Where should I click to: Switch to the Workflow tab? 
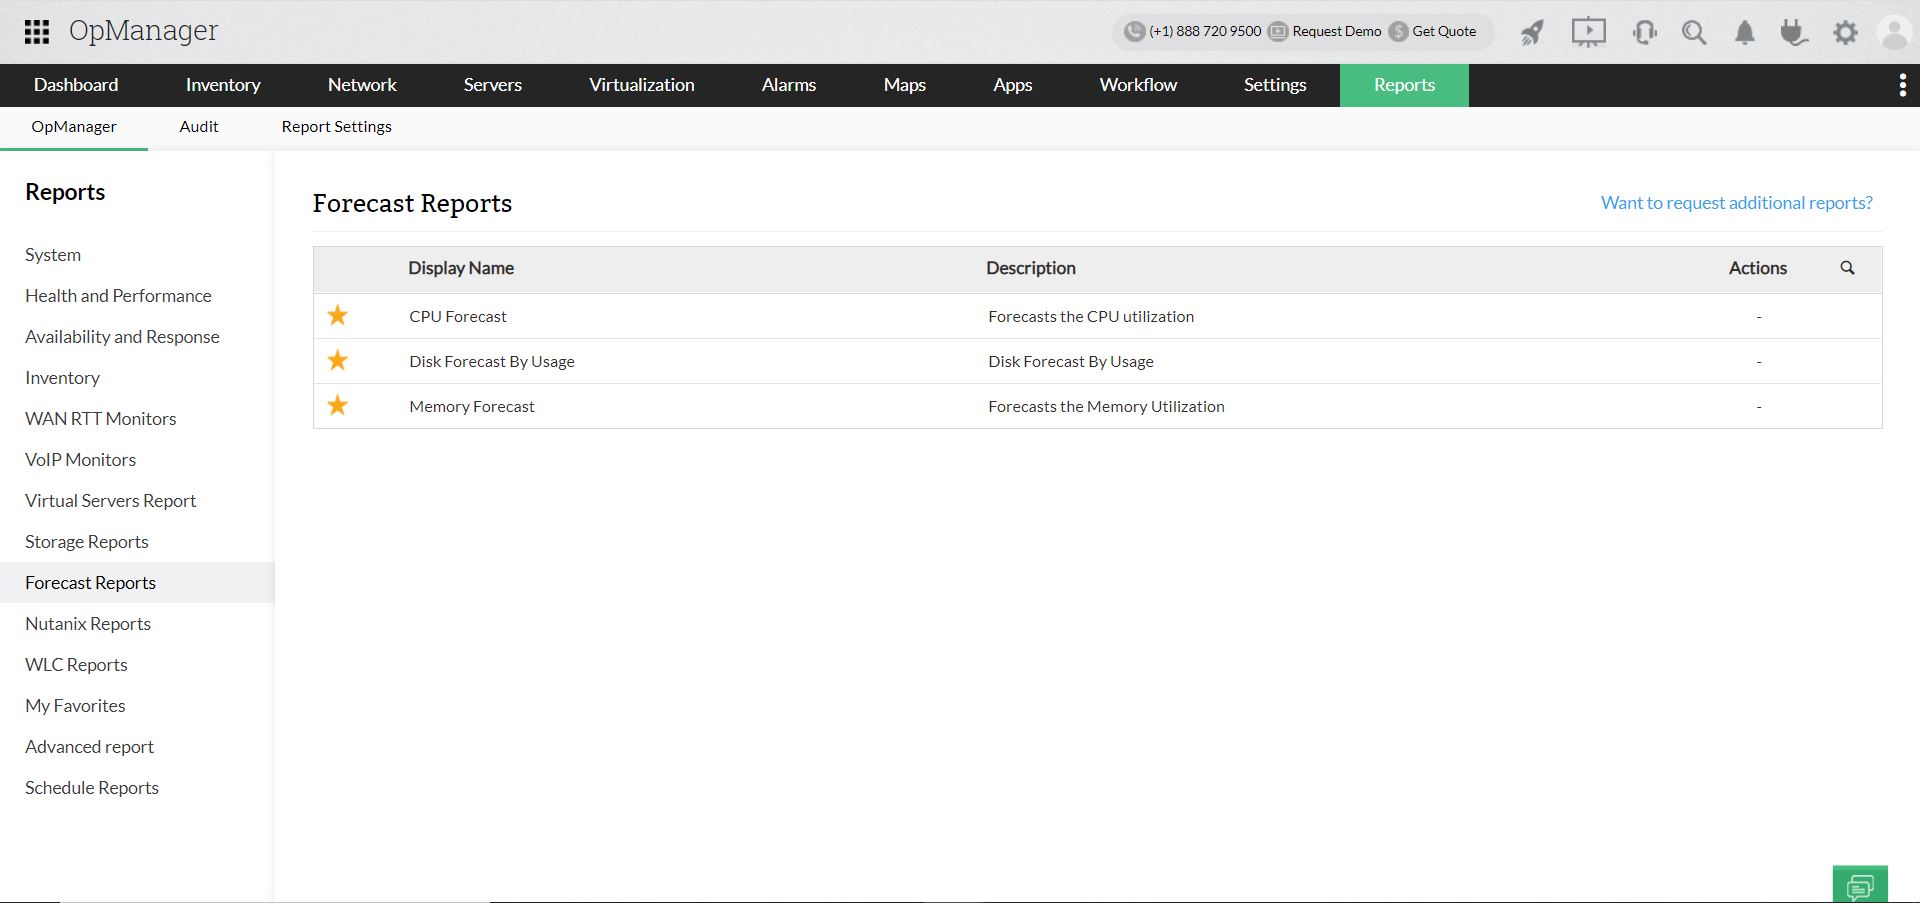tap(1138, 85)
